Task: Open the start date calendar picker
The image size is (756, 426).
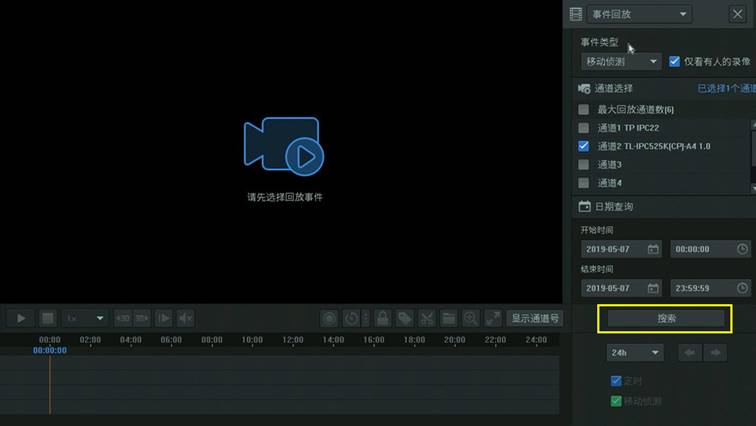Action: (653, 248)
